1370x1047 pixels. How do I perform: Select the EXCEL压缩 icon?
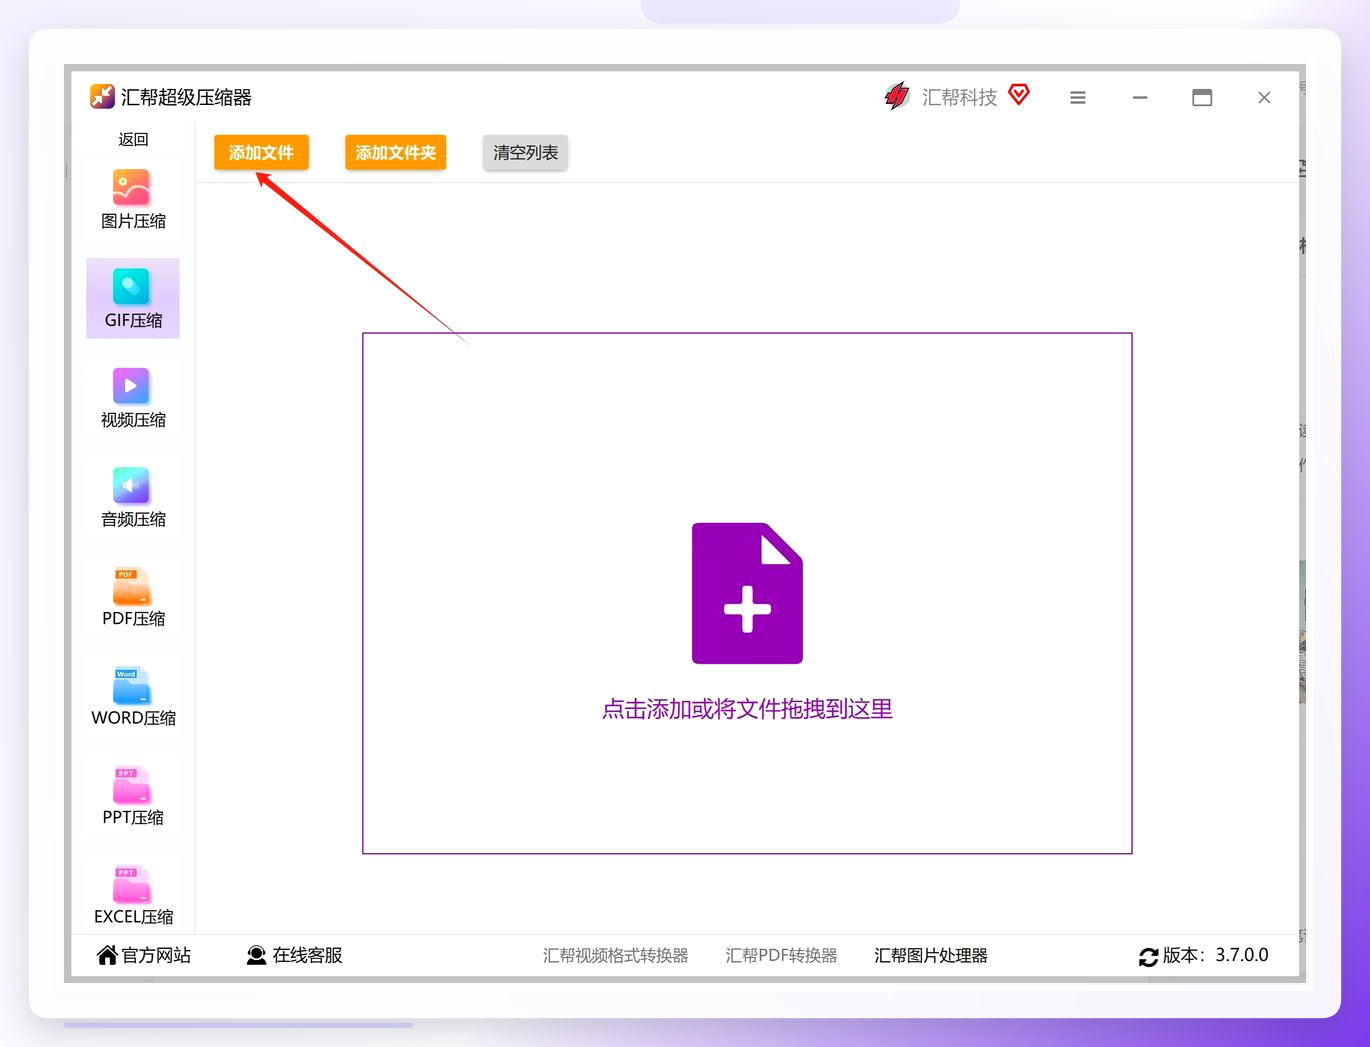click(131, 883)
